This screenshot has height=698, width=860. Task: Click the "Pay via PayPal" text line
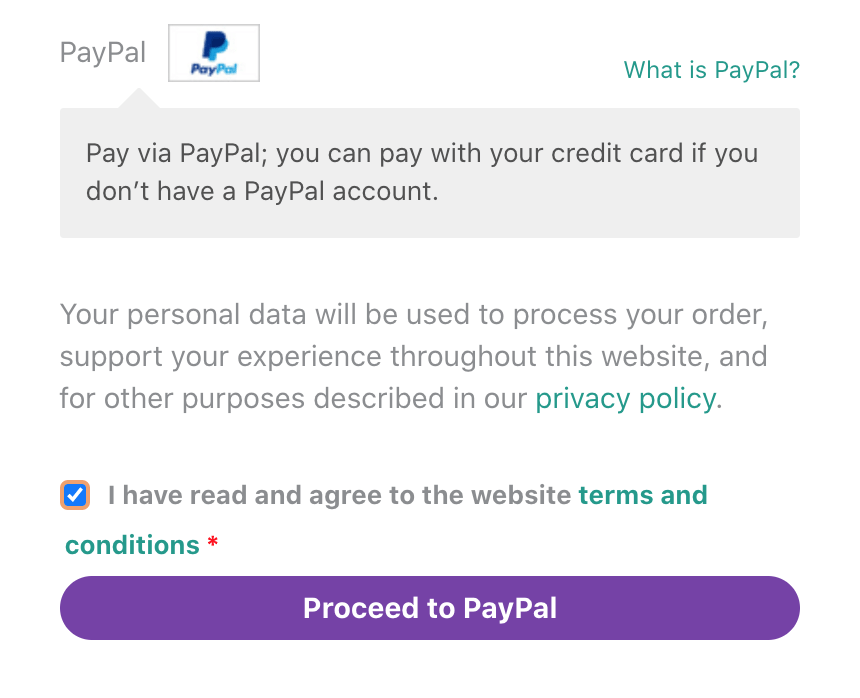coord(180,154)
